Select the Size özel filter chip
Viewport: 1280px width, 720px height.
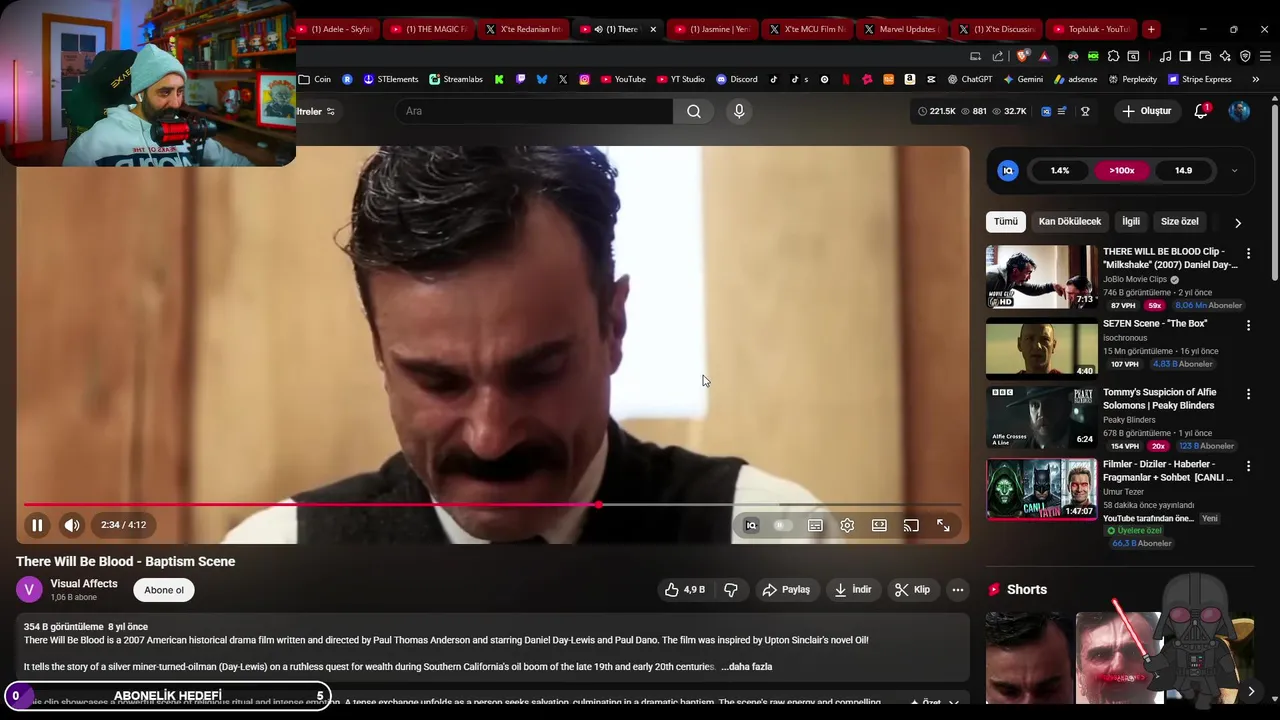(x=1180, y=222)
